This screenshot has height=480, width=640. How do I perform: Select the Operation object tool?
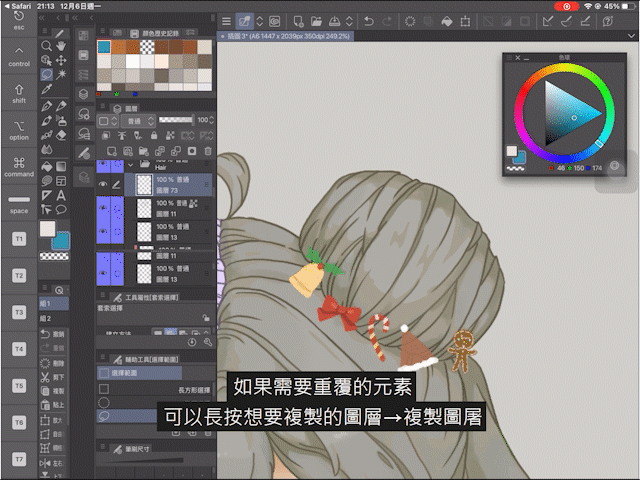tap(47, 60)
